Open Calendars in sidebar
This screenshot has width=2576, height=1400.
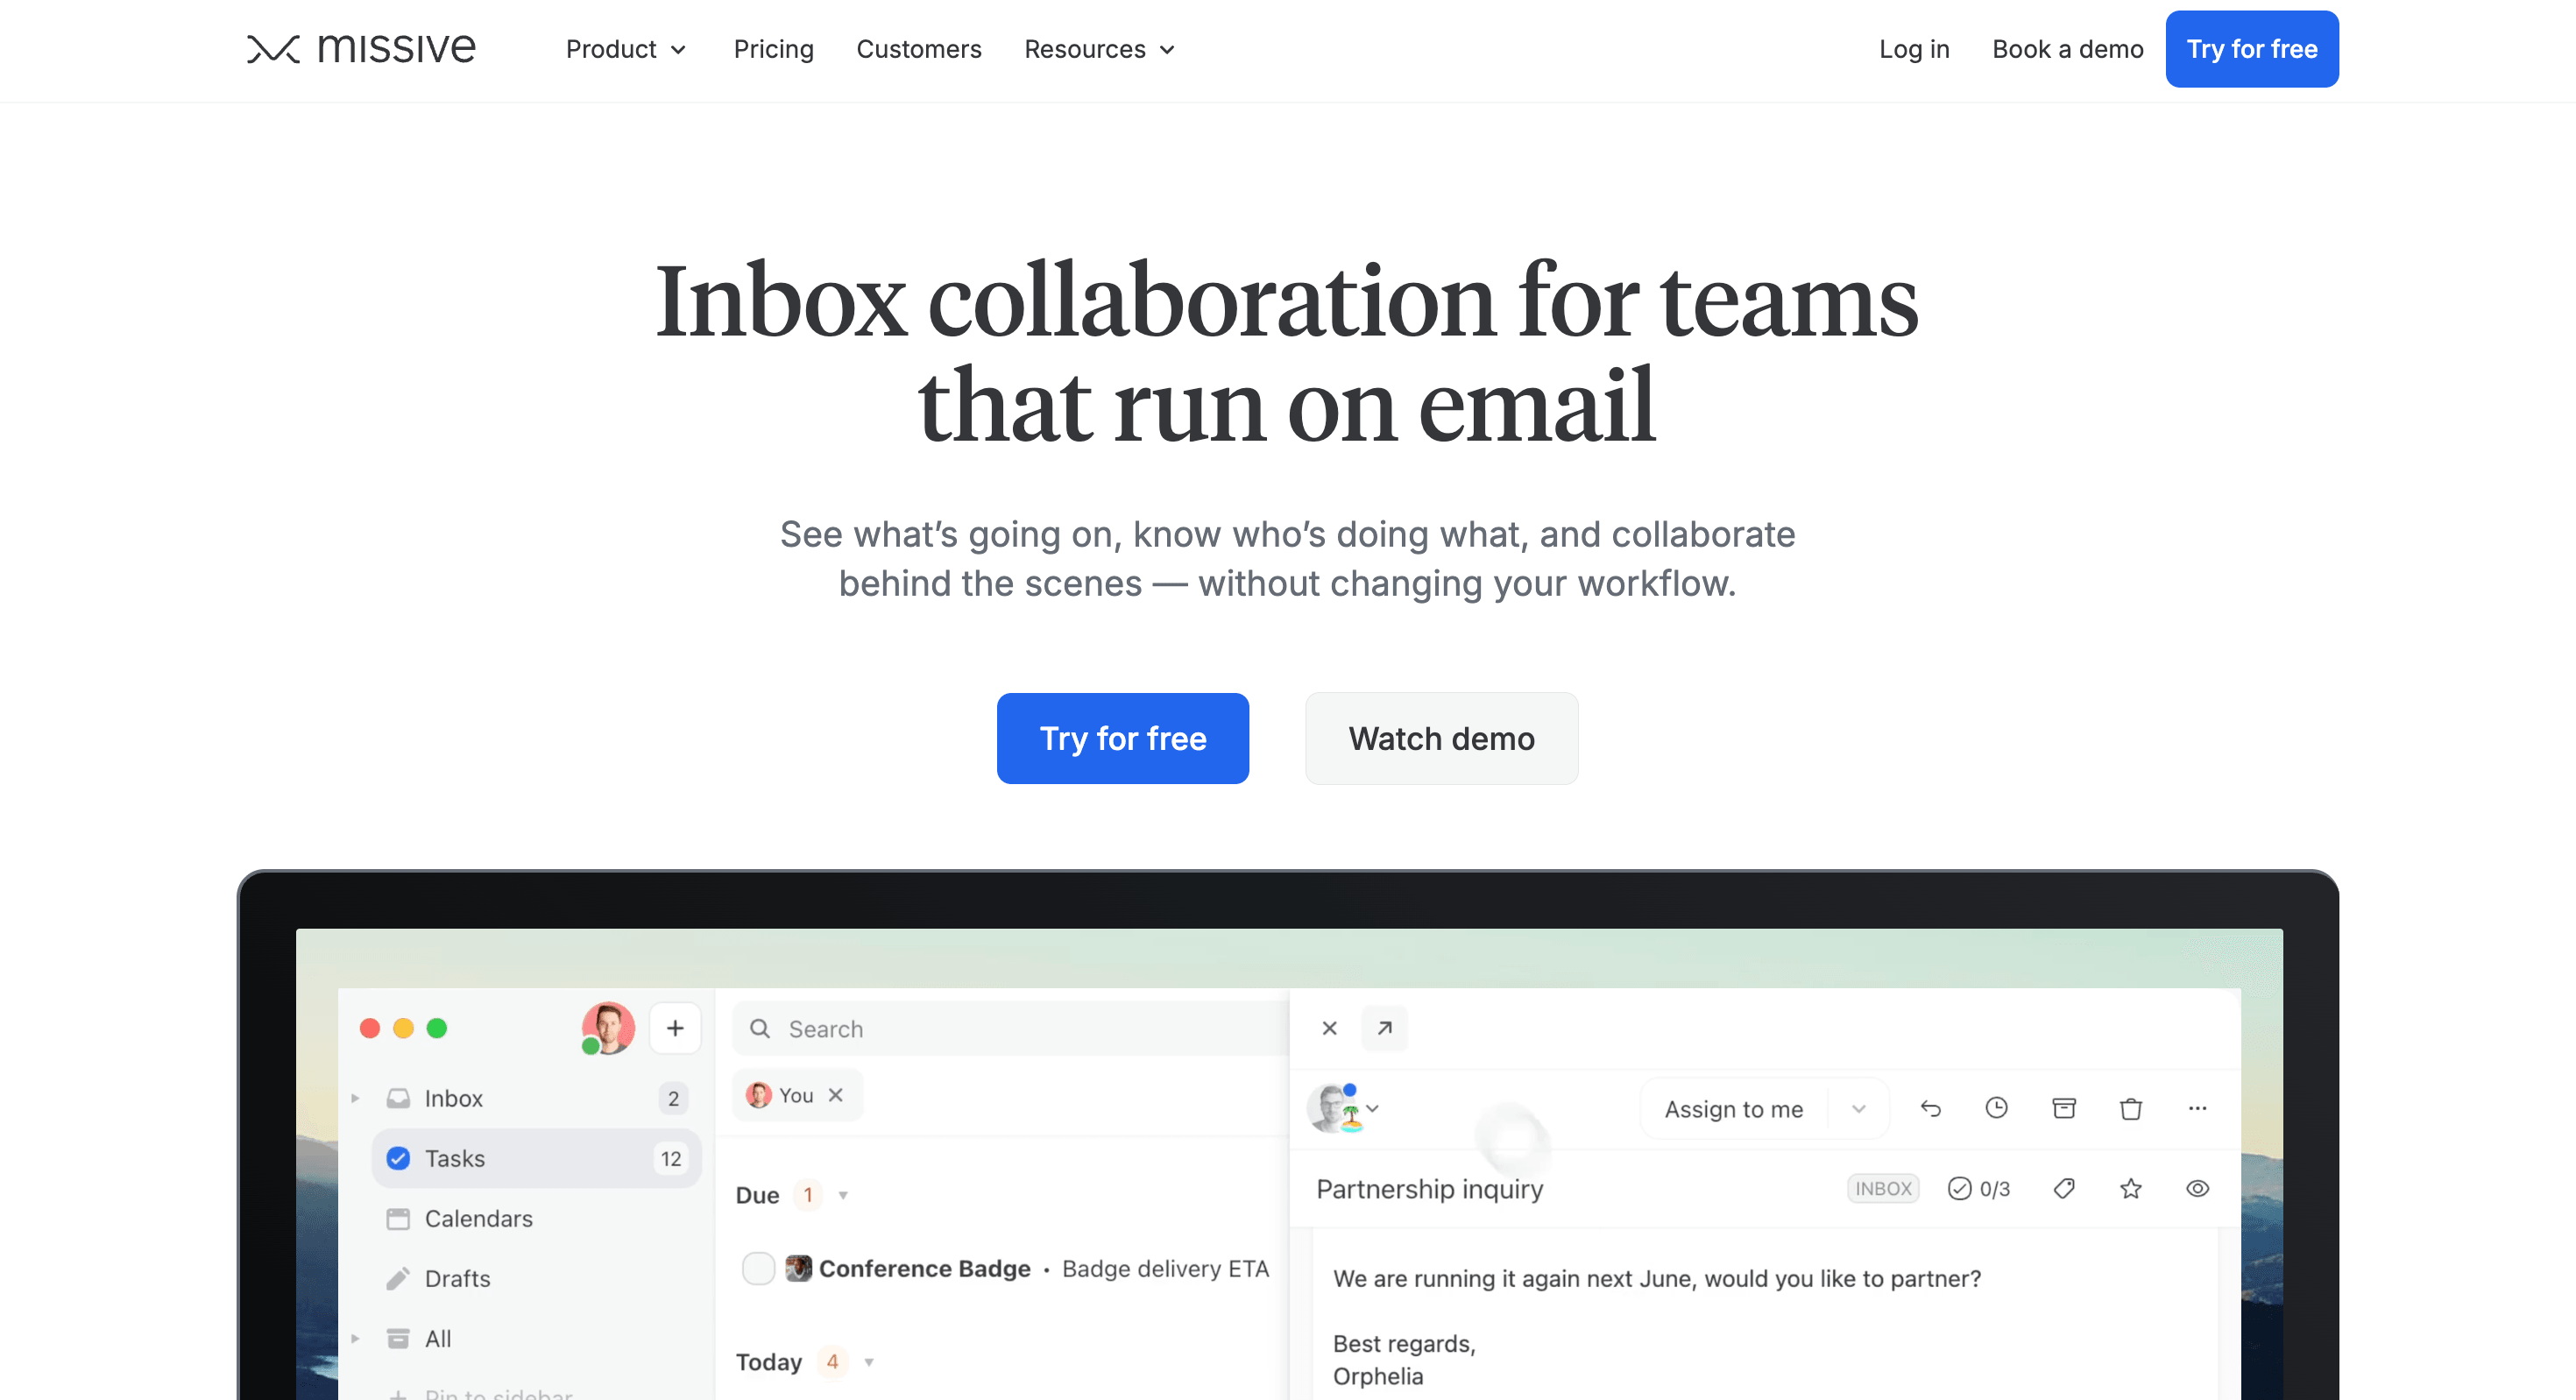pos(478,1218)
